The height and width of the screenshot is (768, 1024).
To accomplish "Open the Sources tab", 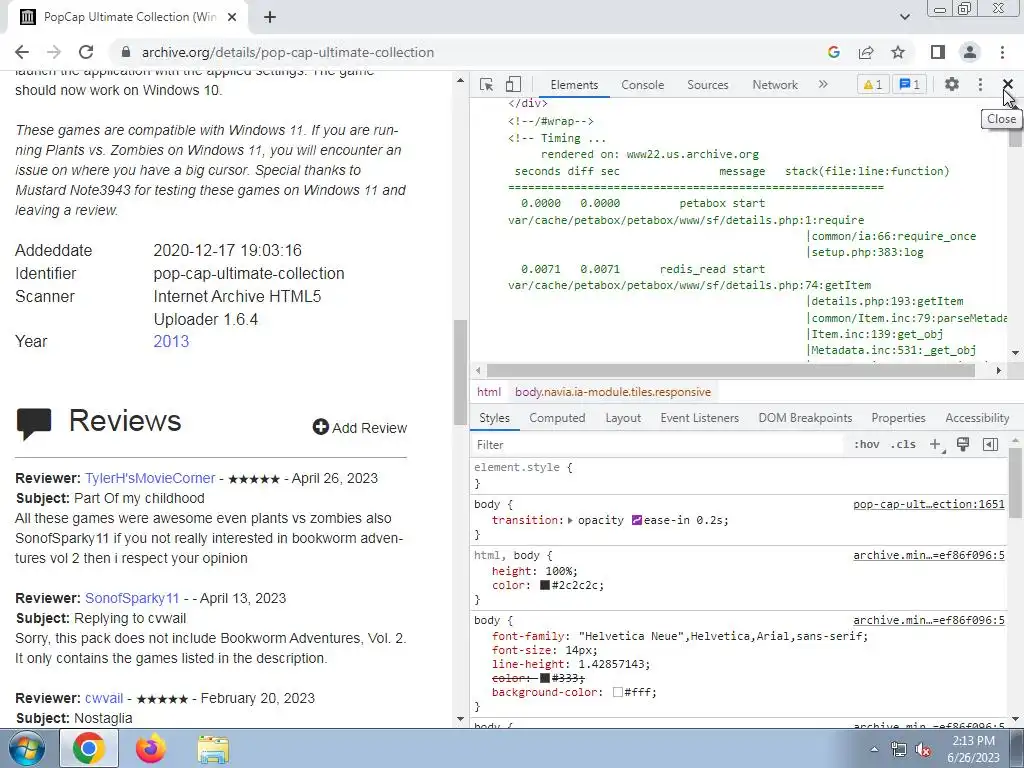I will 707,85.
